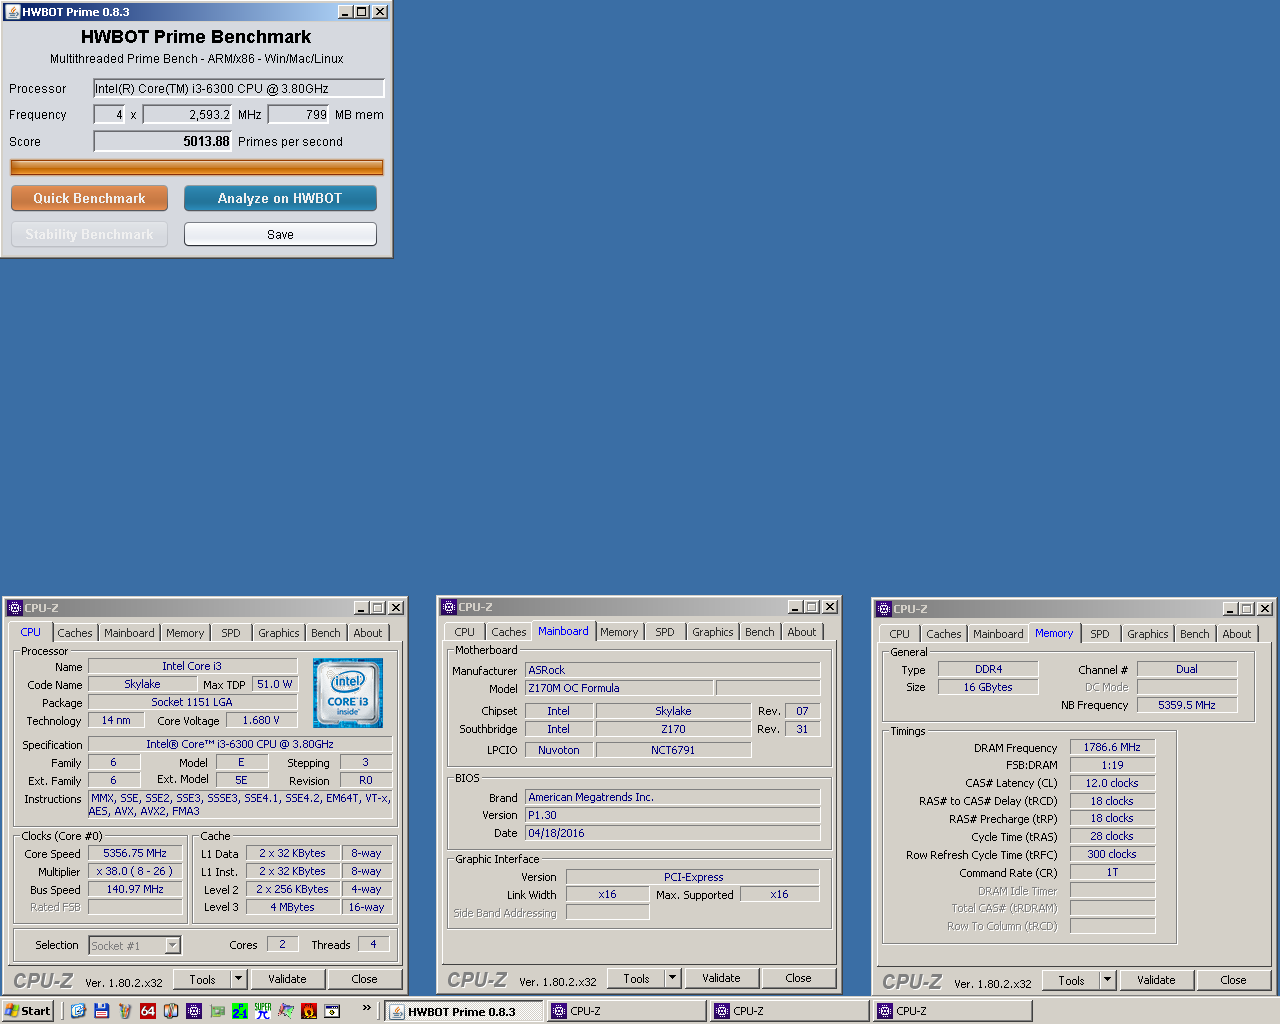Open the Socket #1 selection dropdown
1280x1024 pixels.
click(x=173, y=945)
